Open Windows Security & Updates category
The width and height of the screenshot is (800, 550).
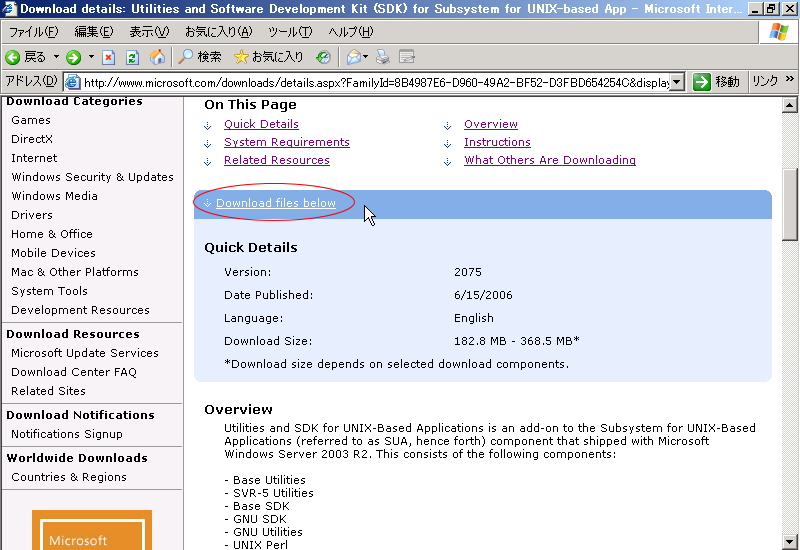92,177
